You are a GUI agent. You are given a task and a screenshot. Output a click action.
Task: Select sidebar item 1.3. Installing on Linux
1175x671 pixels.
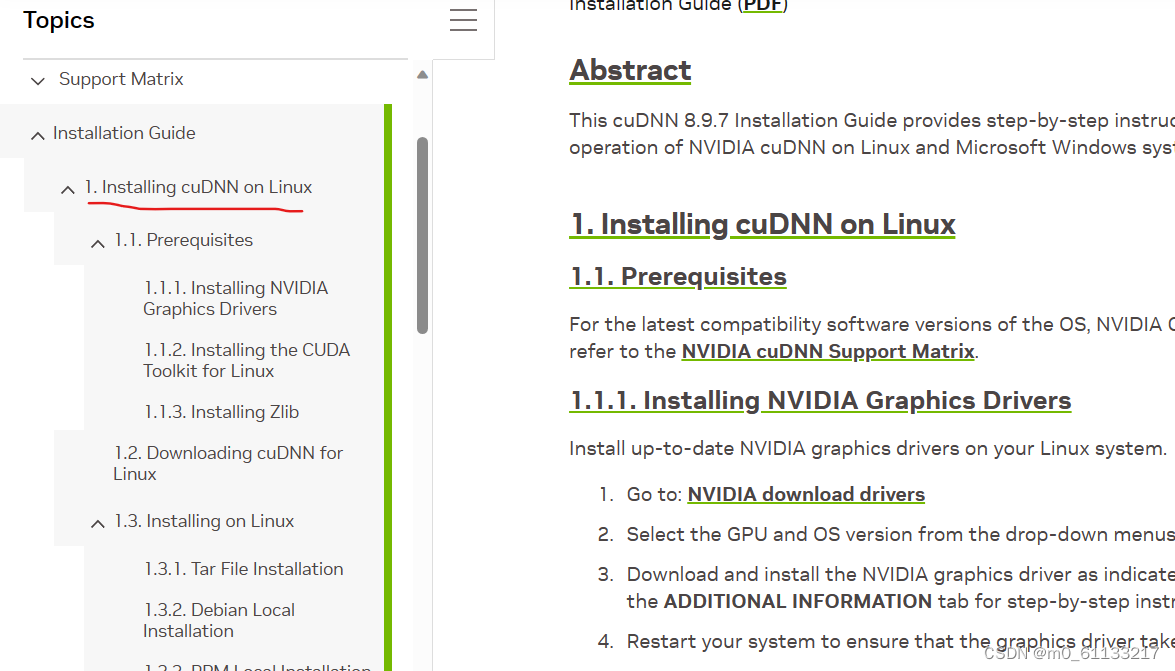(x=203, y=520)
